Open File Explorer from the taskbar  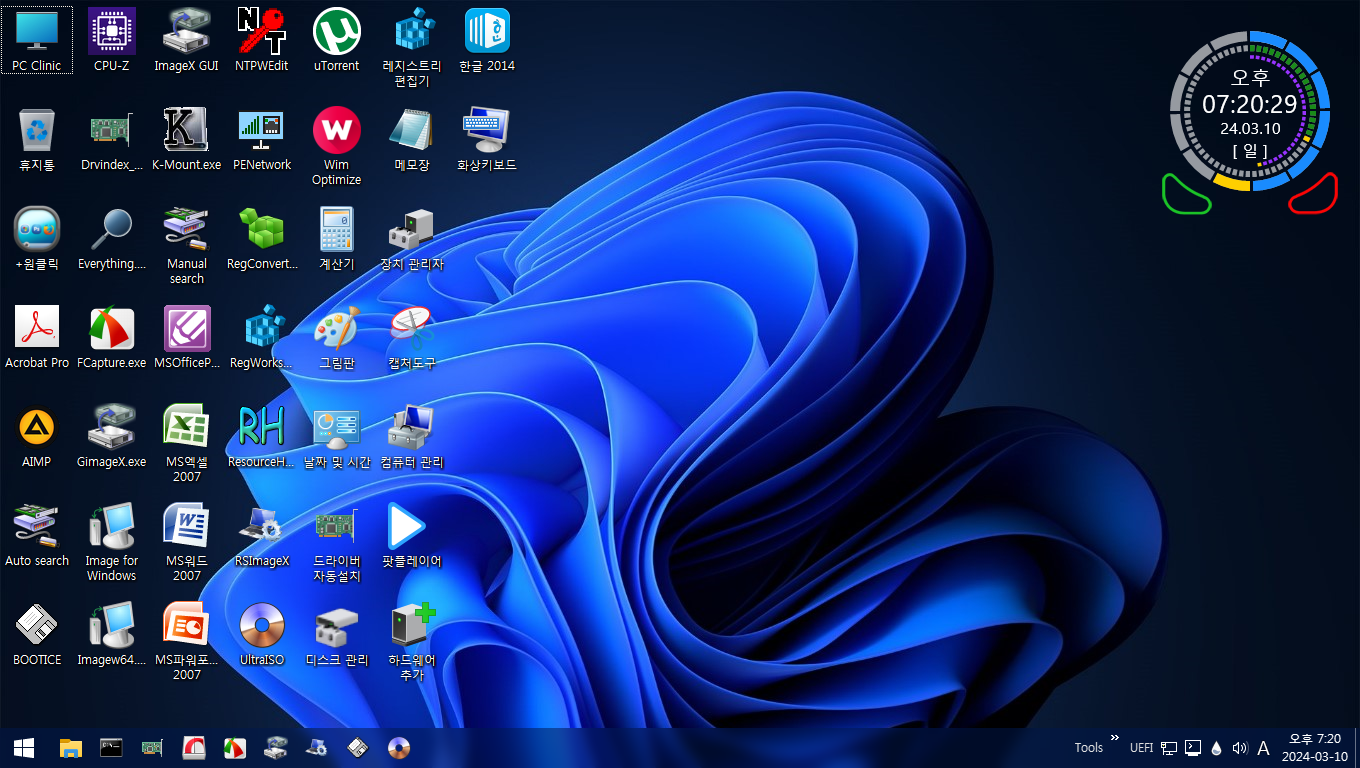click(70, 748)
